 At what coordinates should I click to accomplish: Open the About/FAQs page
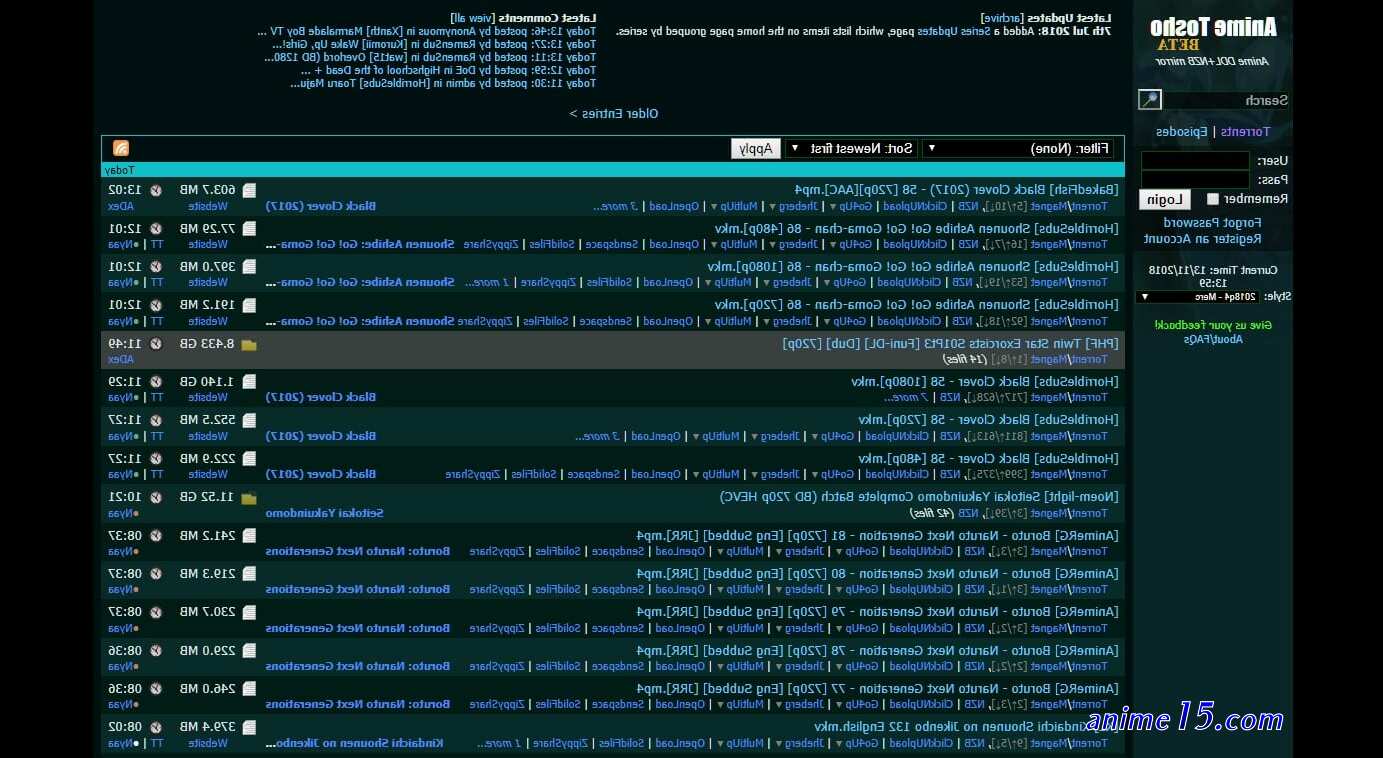[x=1215, y=339]
